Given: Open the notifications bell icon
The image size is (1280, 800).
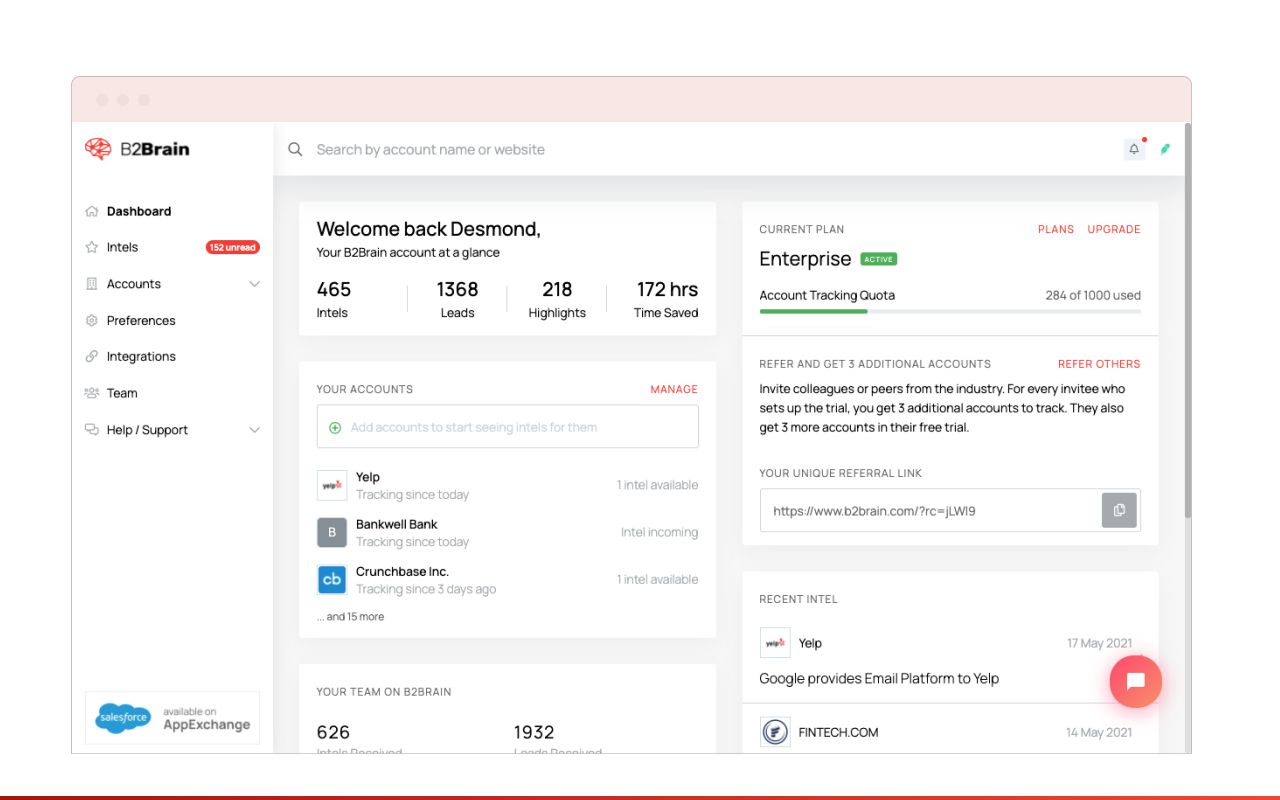Looking at the screenshot, I should tap(1134, 148).
